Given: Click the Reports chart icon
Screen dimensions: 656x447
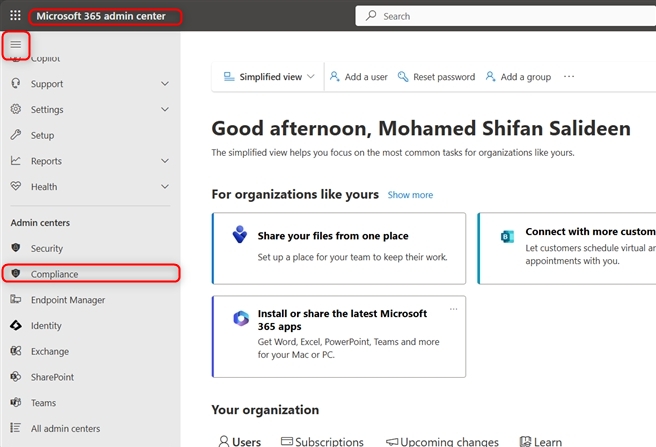Looking at the screenshot, I should click(15, 161).
